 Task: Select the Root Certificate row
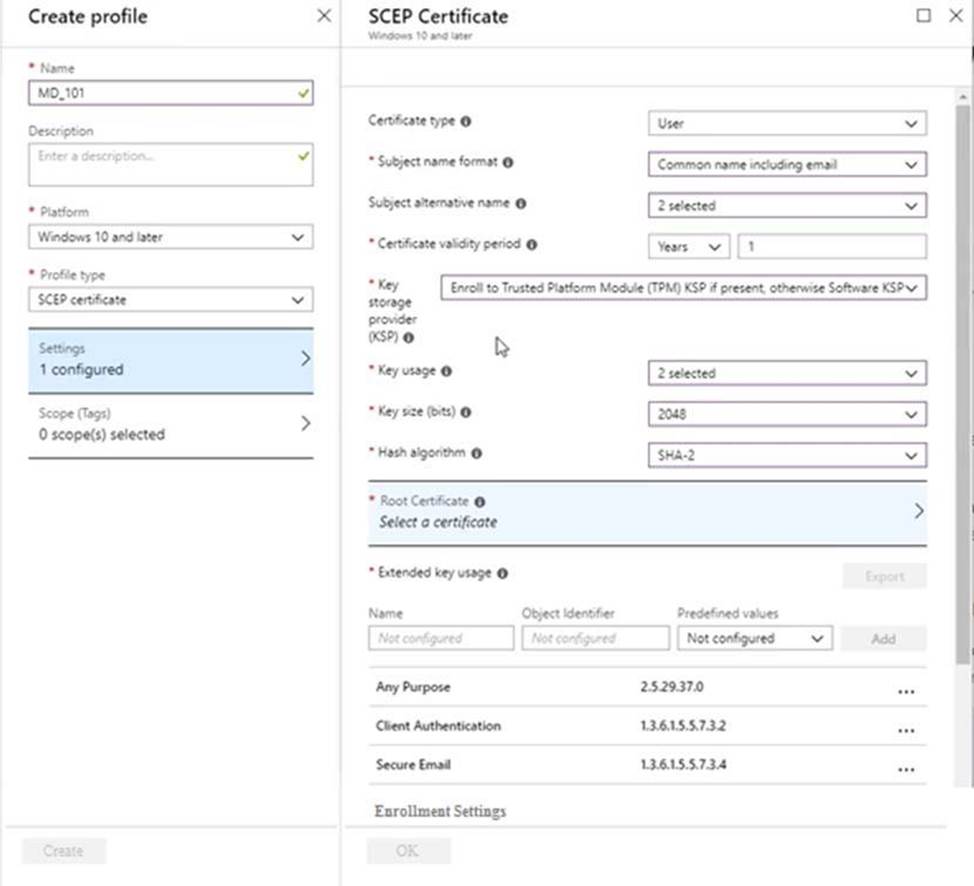click(647, 512)
